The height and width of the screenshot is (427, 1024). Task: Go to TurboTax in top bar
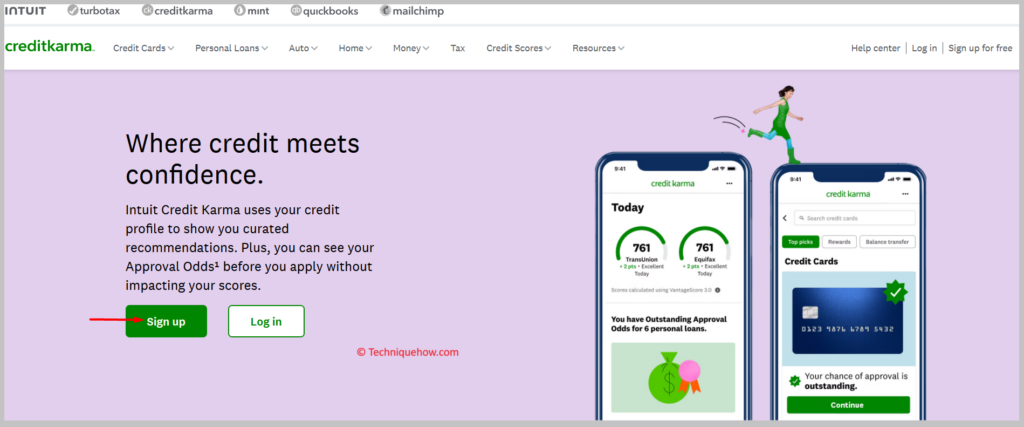coord(94,11)
